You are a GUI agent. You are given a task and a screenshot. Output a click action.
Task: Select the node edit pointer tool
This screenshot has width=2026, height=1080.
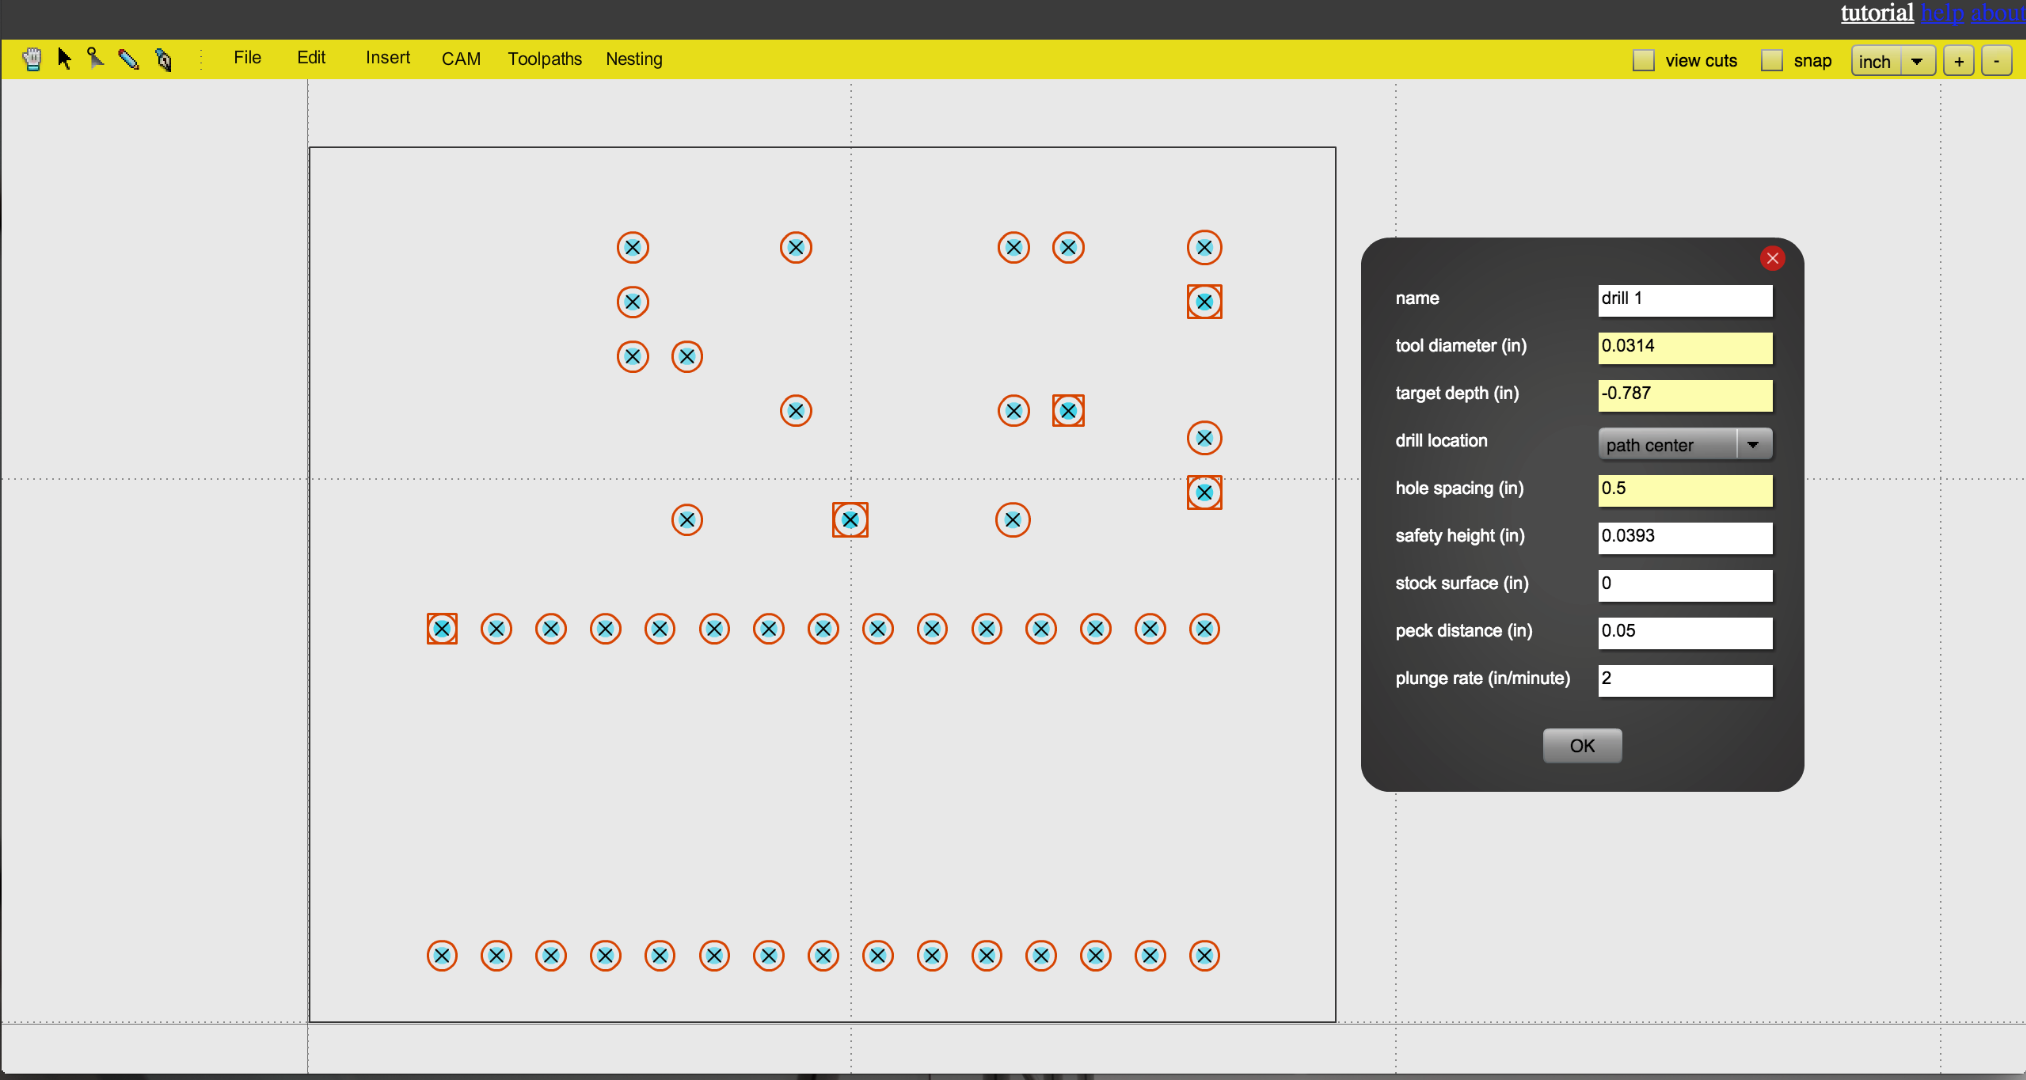tap(96, 59)
